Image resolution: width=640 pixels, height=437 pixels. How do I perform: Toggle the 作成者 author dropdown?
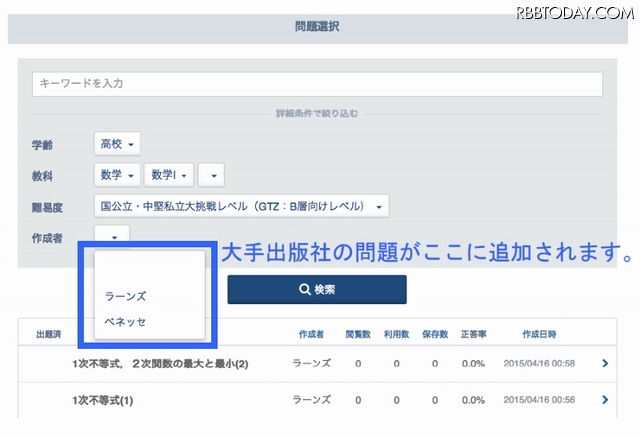[x=112, y=236]
